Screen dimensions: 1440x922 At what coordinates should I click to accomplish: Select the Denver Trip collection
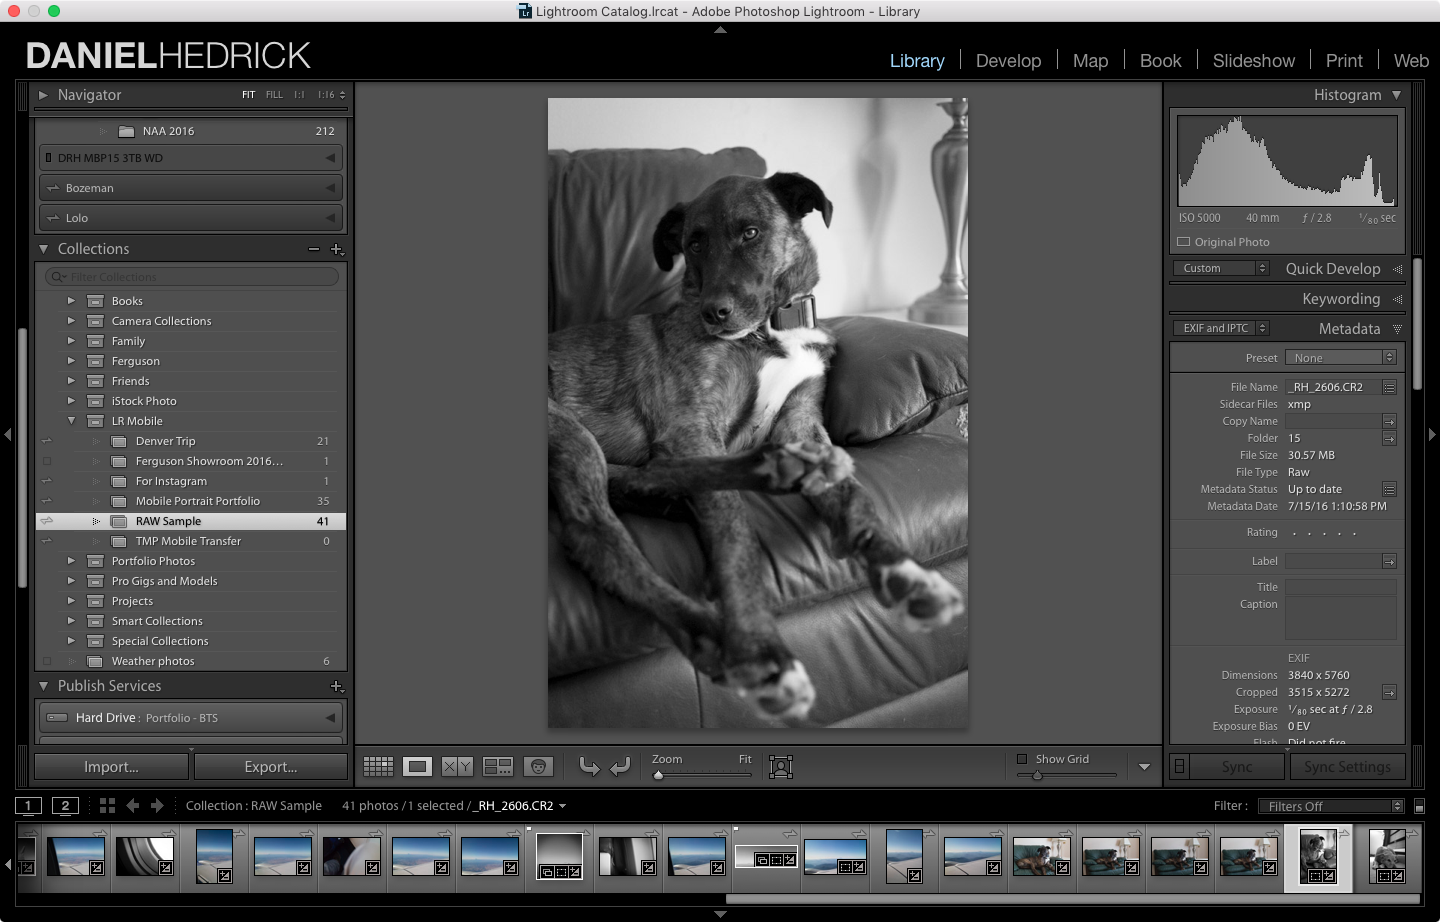pyautogui.click(x=166, y=441)
